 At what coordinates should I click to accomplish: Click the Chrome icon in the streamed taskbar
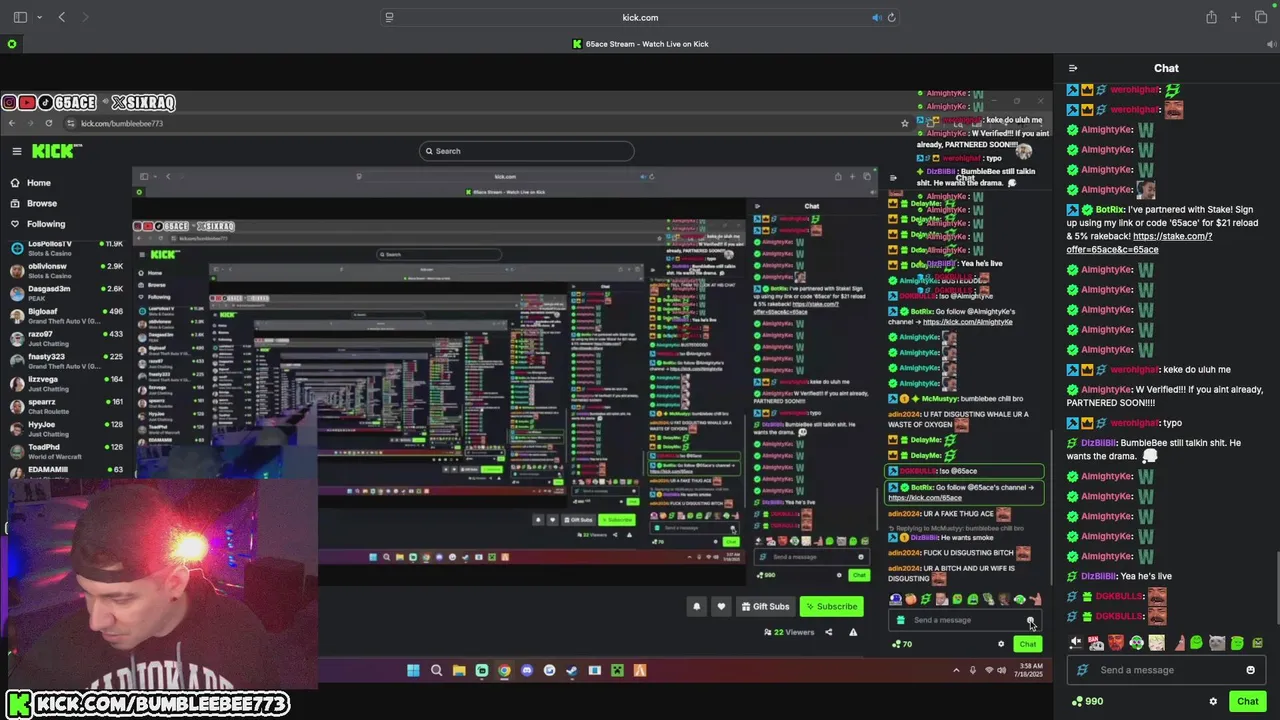click(504, 670)
